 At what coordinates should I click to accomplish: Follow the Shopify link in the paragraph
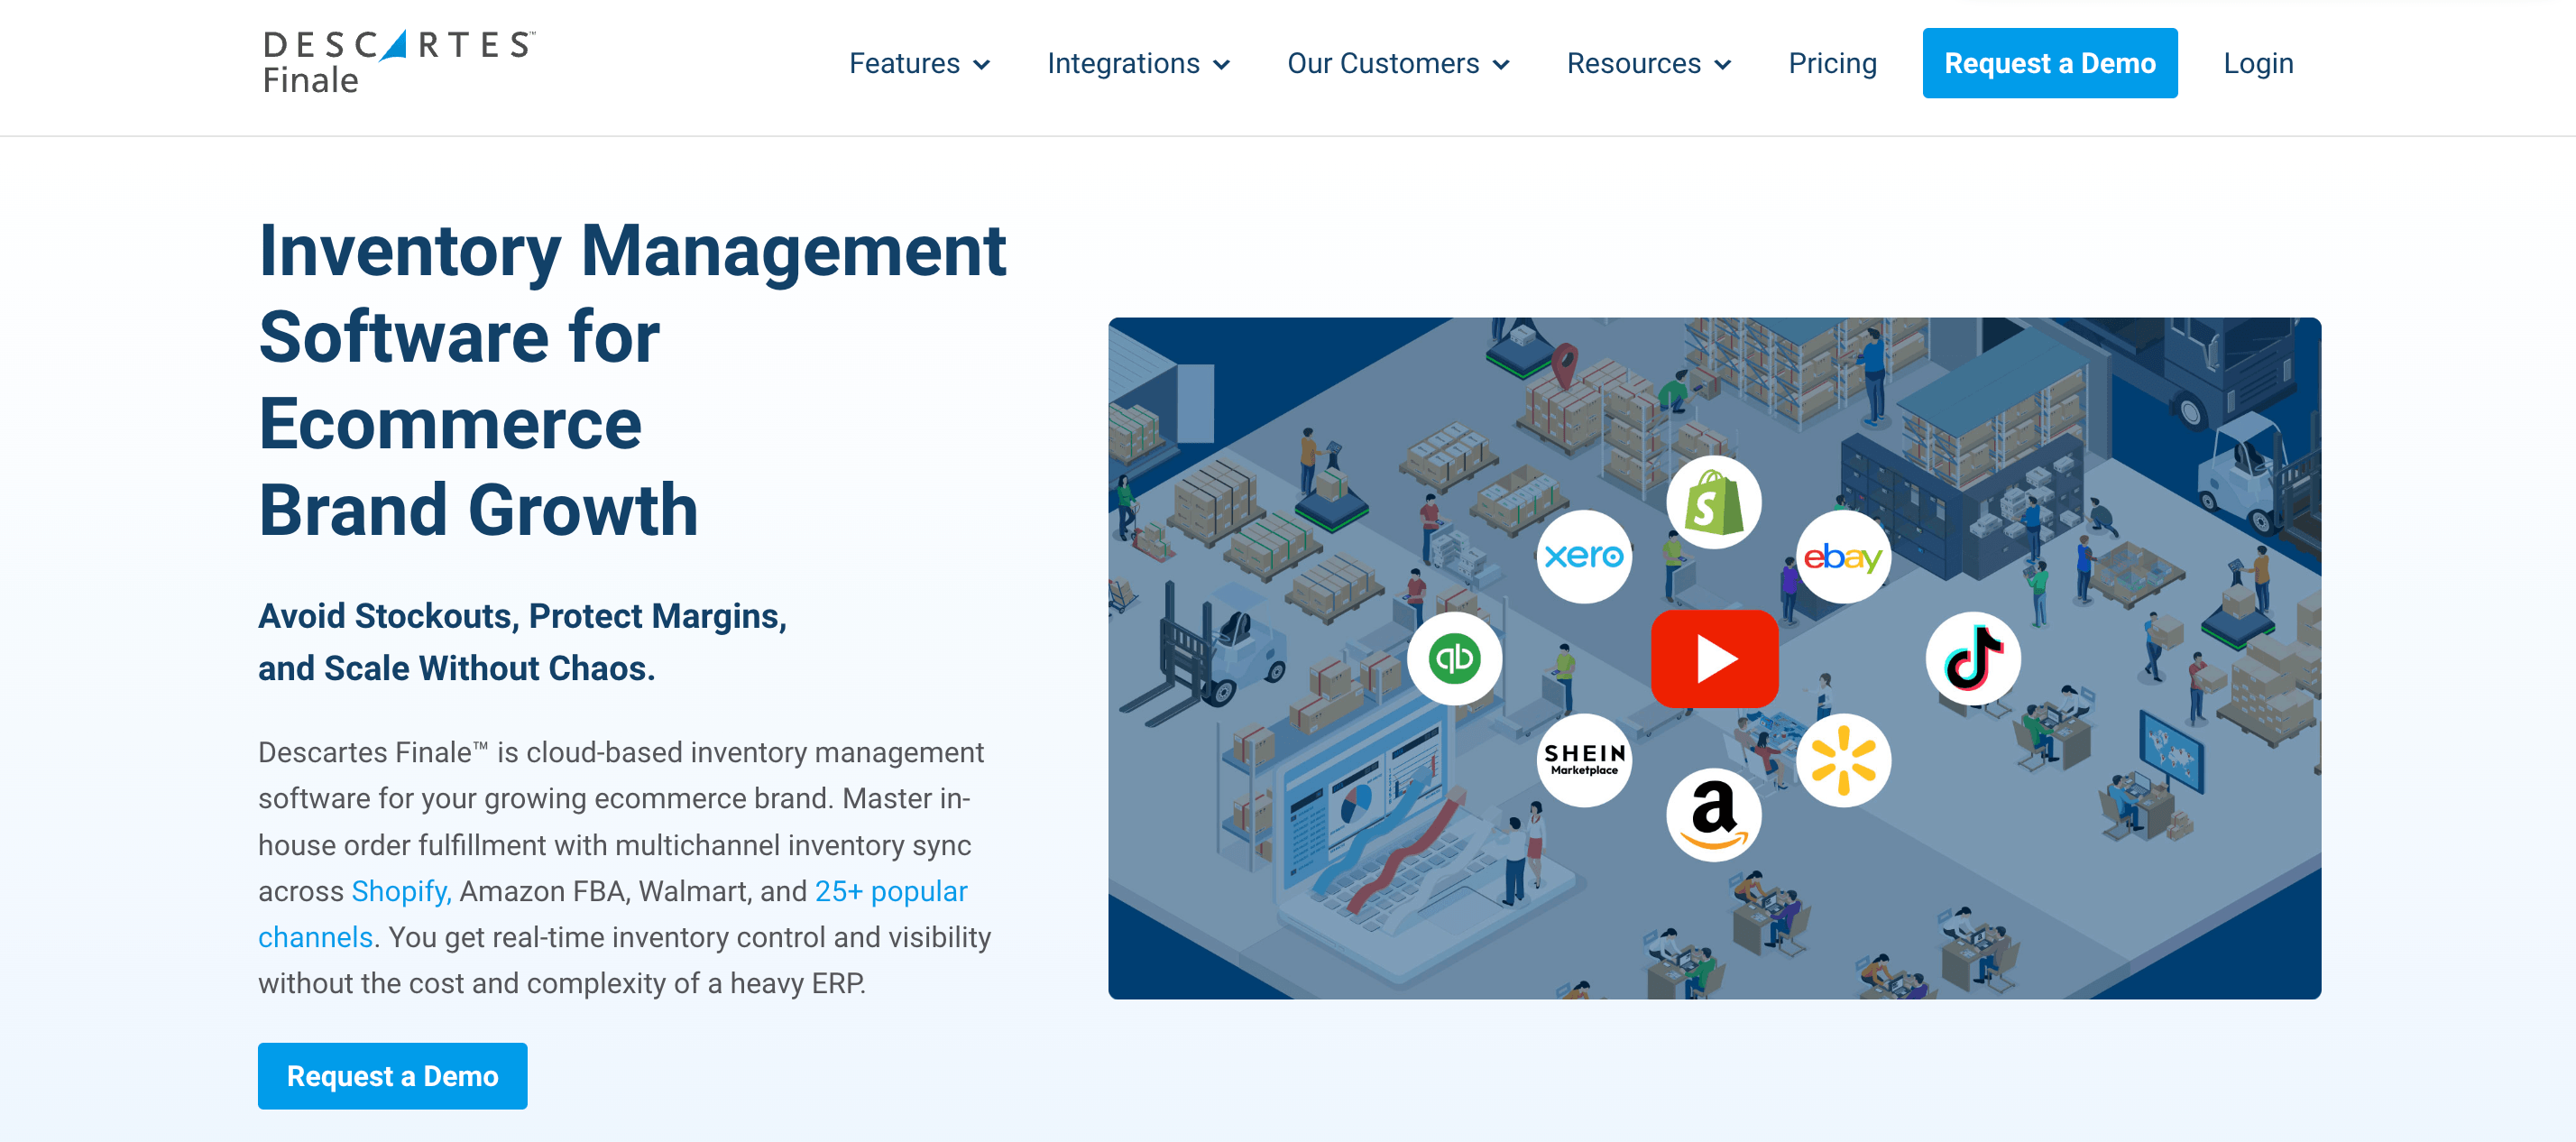(401, 891)
